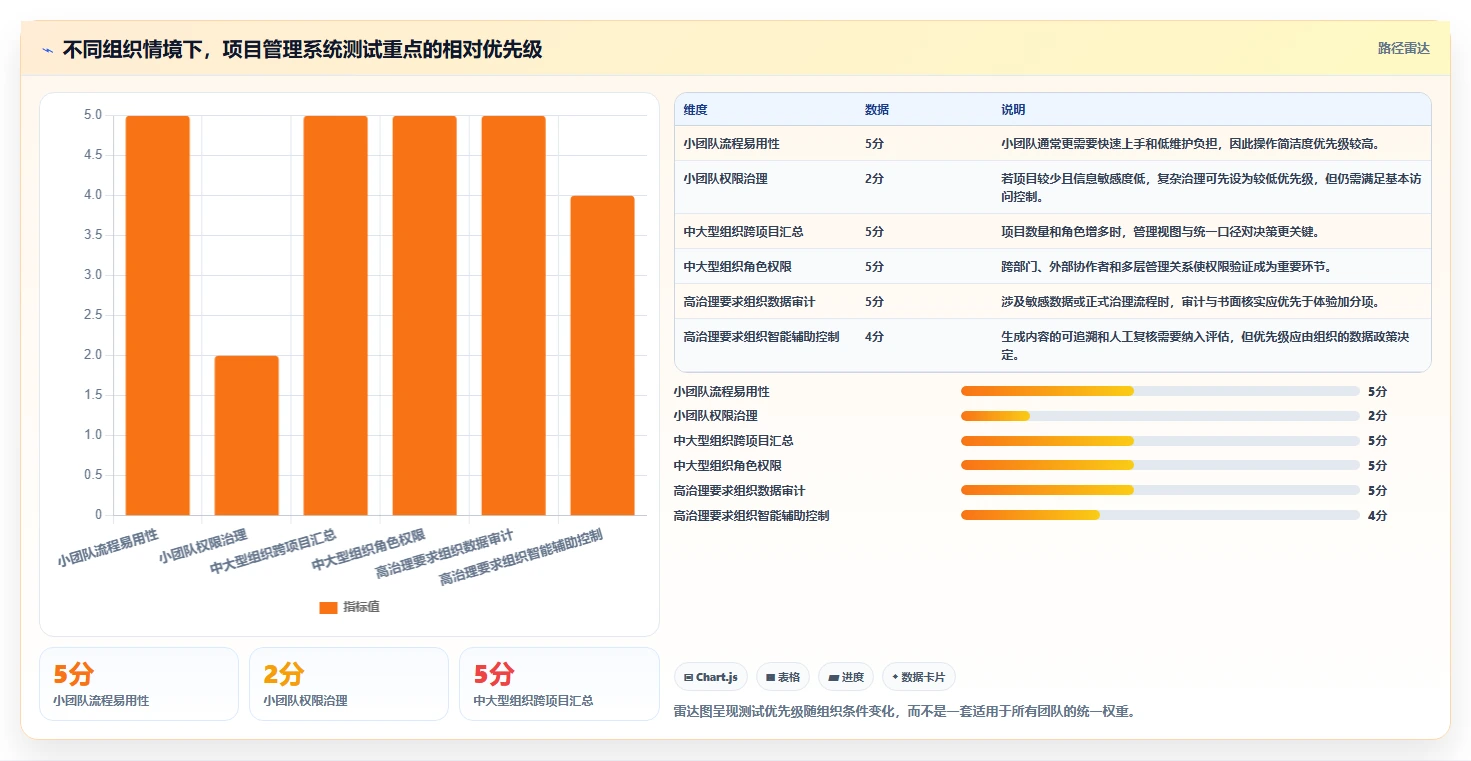Click the 2分 label ending the 小团队权限治理 progress bar
Image resolution: width=1471 pixels, height=761 pixels.
1377,416
